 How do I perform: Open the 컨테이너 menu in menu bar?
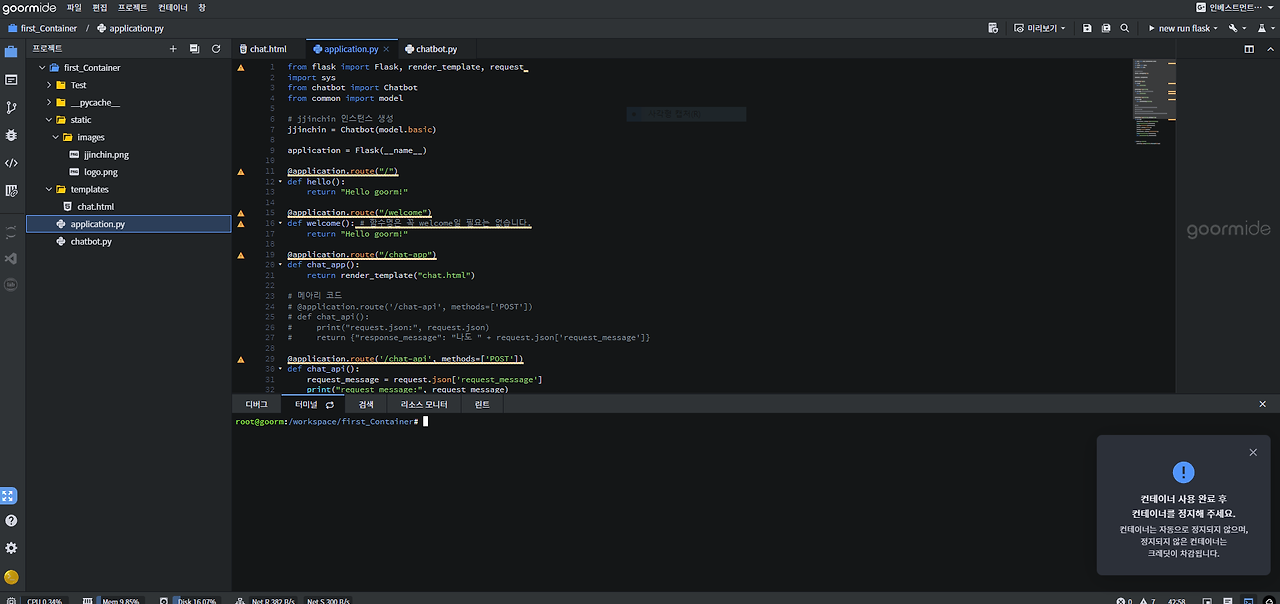[172, 7]
